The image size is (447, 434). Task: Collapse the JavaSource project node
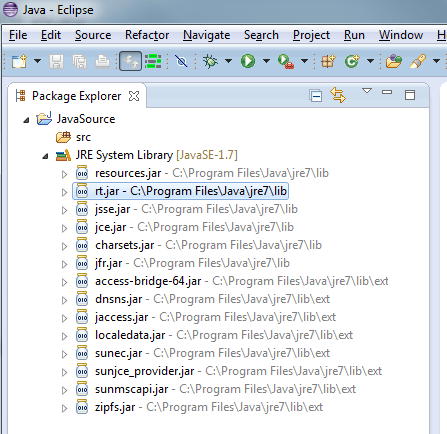(26, 120)
